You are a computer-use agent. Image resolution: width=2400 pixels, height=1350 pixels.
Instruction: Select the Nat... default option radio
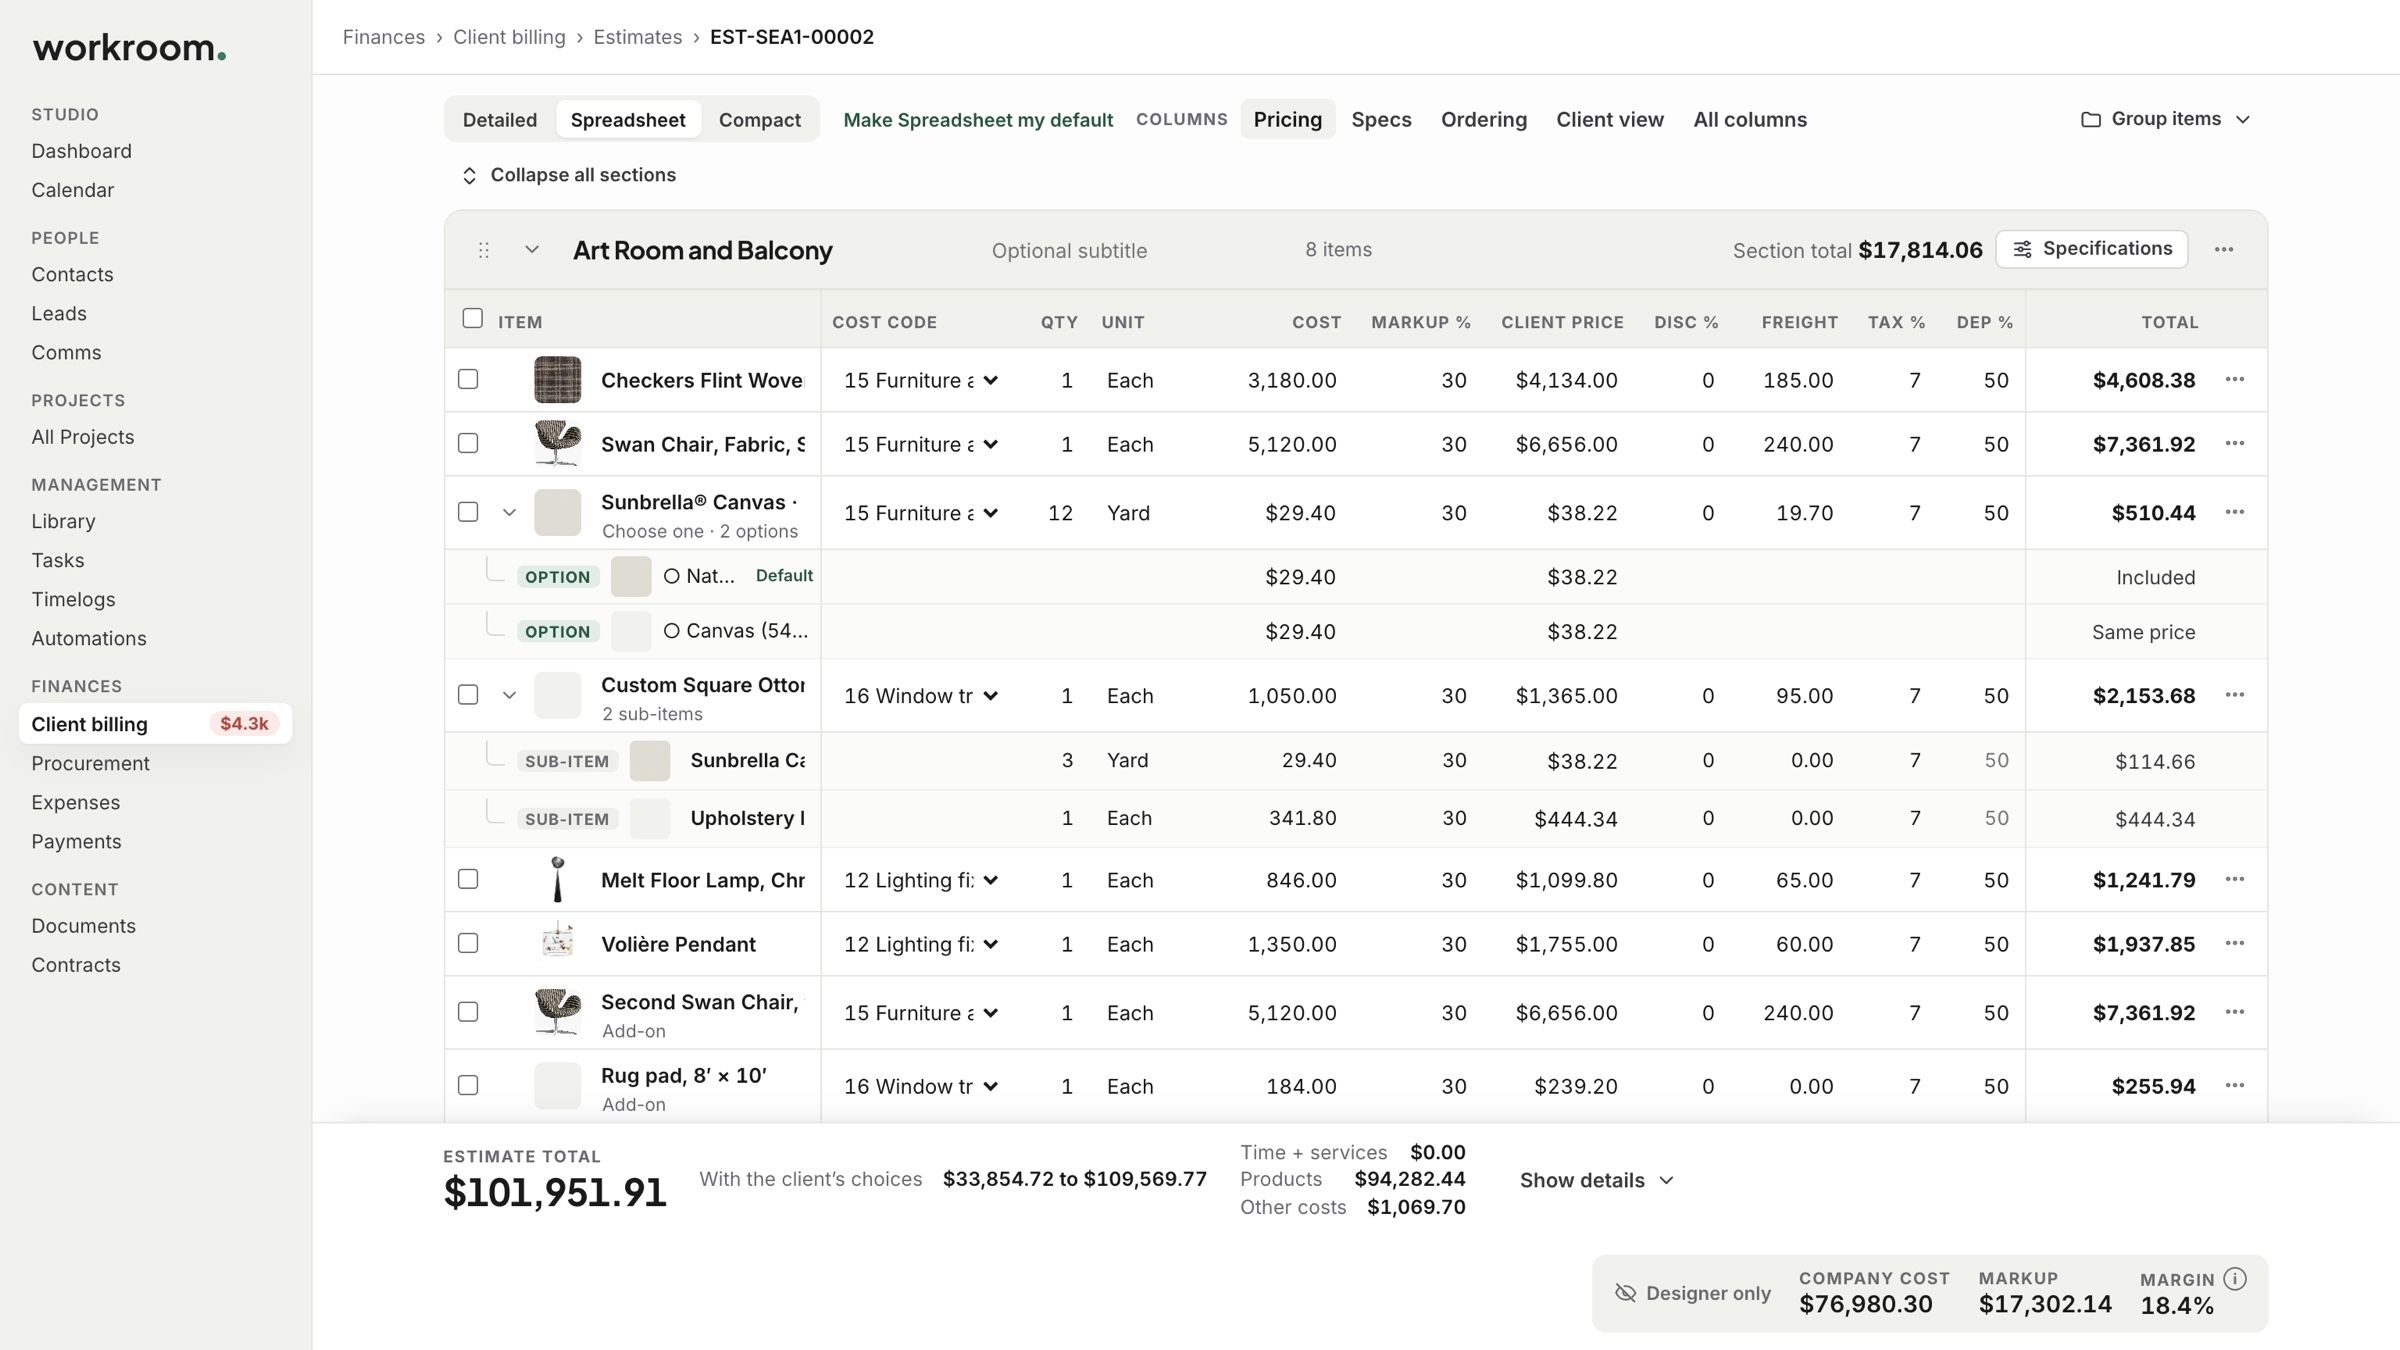tap(672, 576)
